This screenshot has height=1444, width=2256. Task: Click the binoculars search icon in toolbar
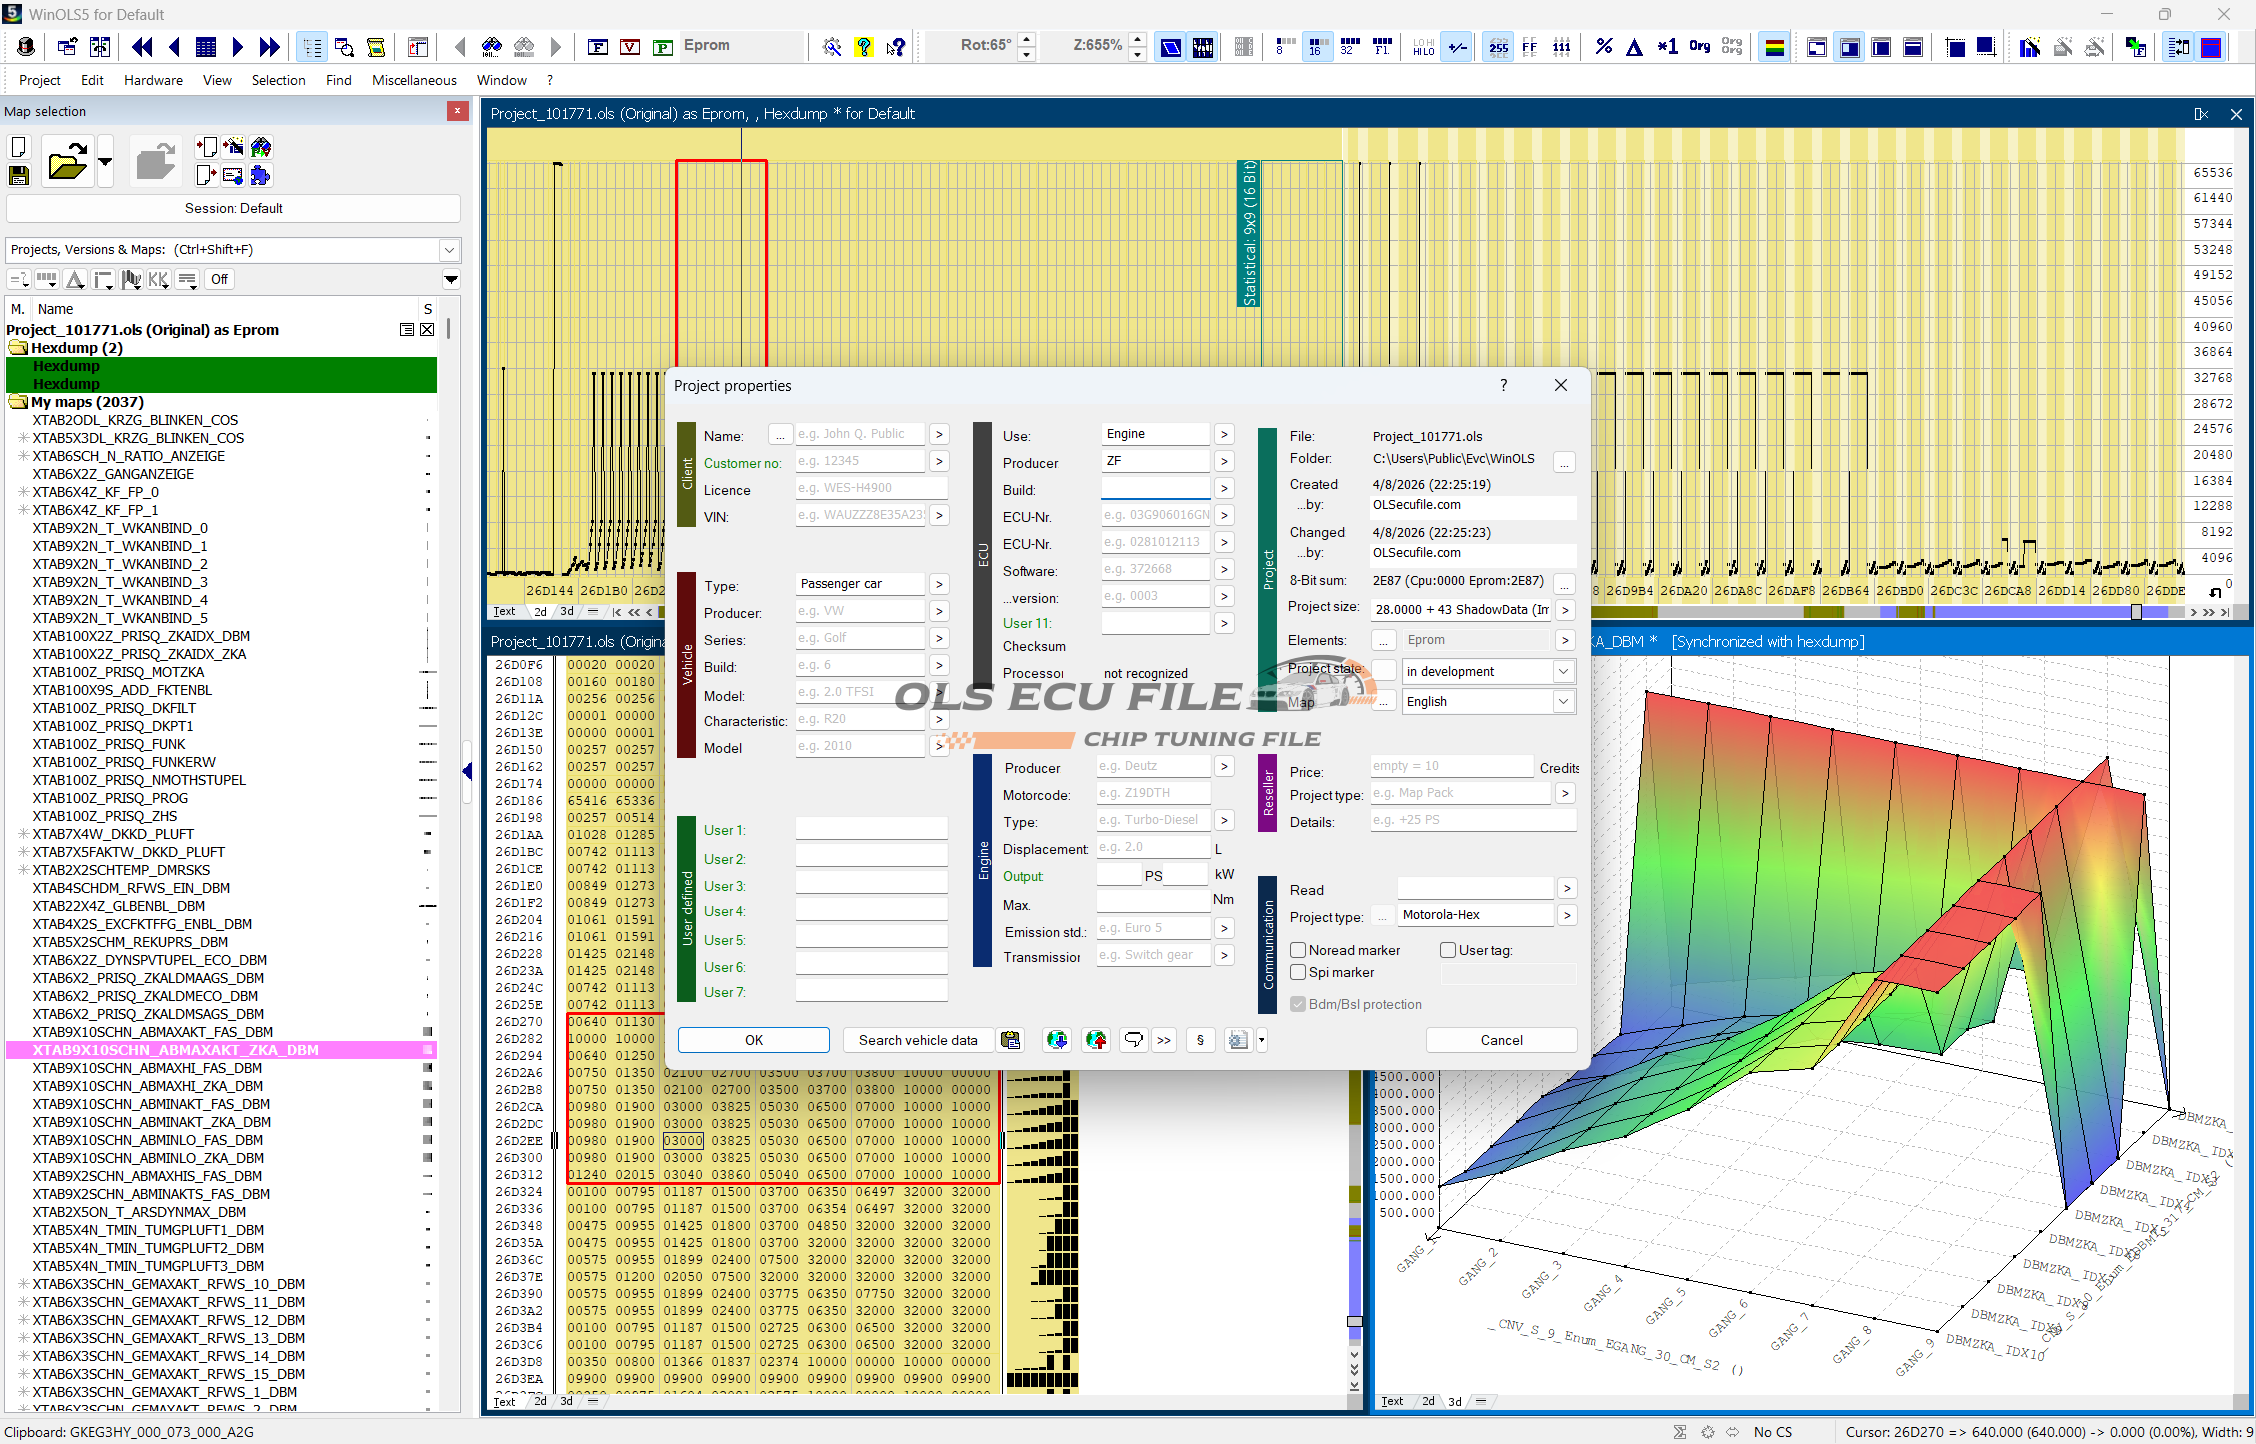(491, 46)
